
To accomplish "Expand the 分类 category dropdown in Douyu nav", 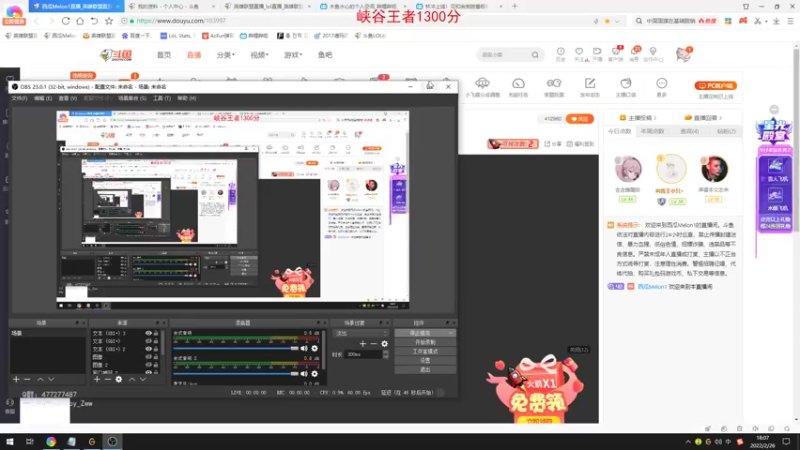I will click(x=226, y=55).
